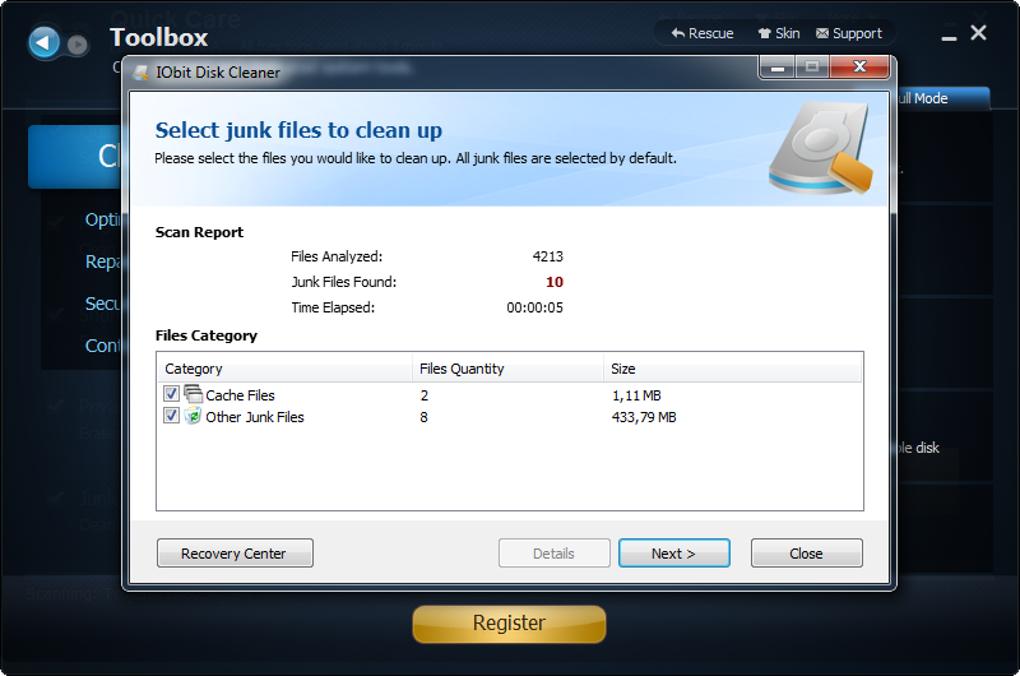Screen dimensions: 1020x676
Task: Uncheck the Other Junk Files checkbox
Action: [x=171, y=416]
